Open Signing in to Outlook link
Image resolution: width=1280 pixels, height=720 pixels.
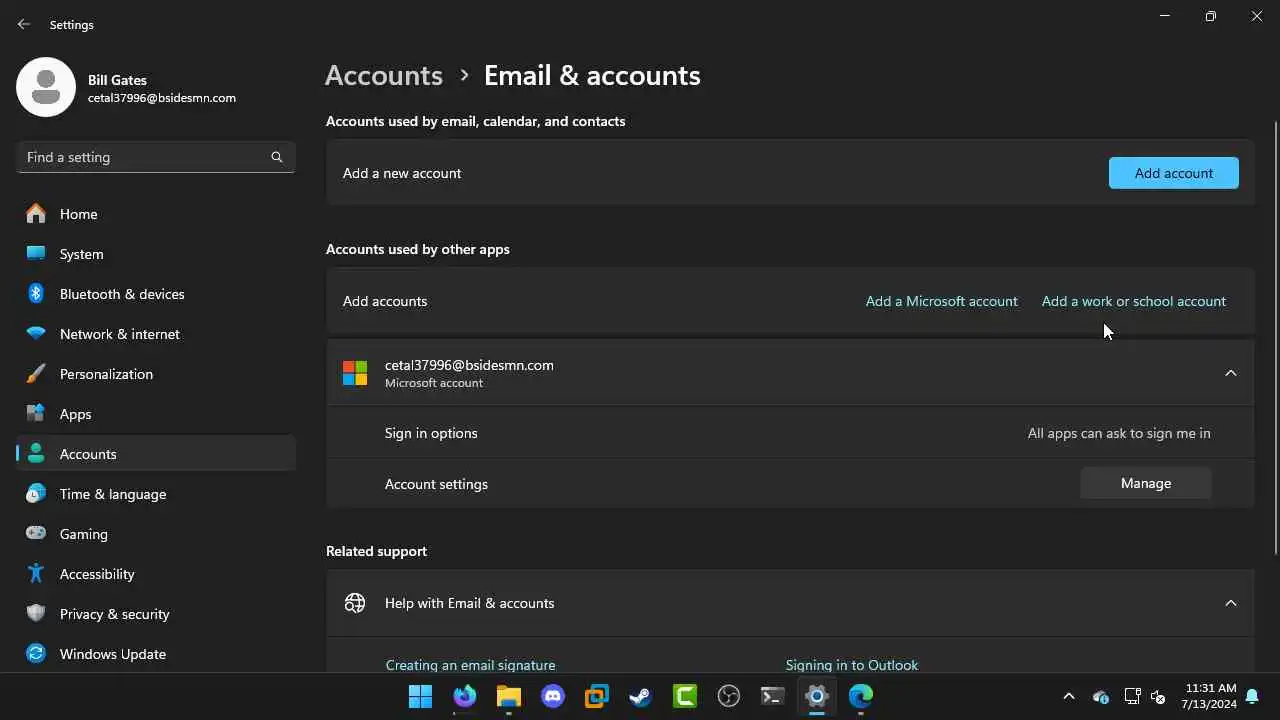click(852, 665)
